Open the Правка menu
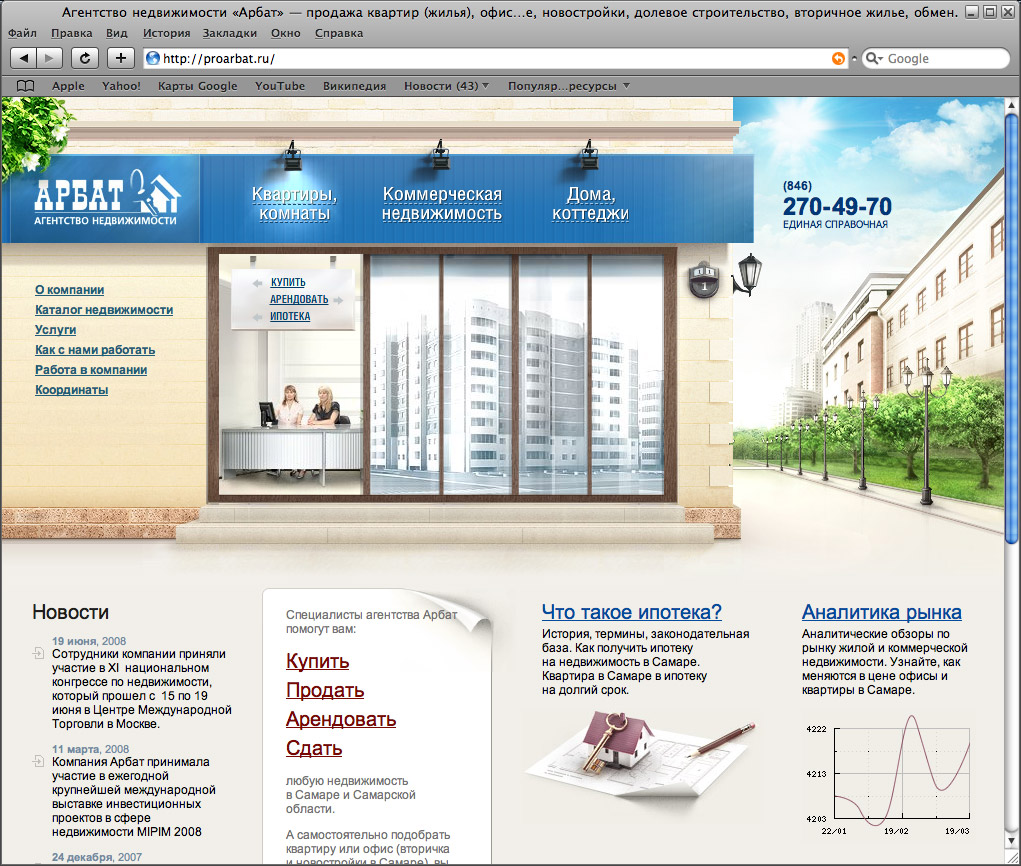This screenshot has width=1021, height=866. [x=72, y=33]
